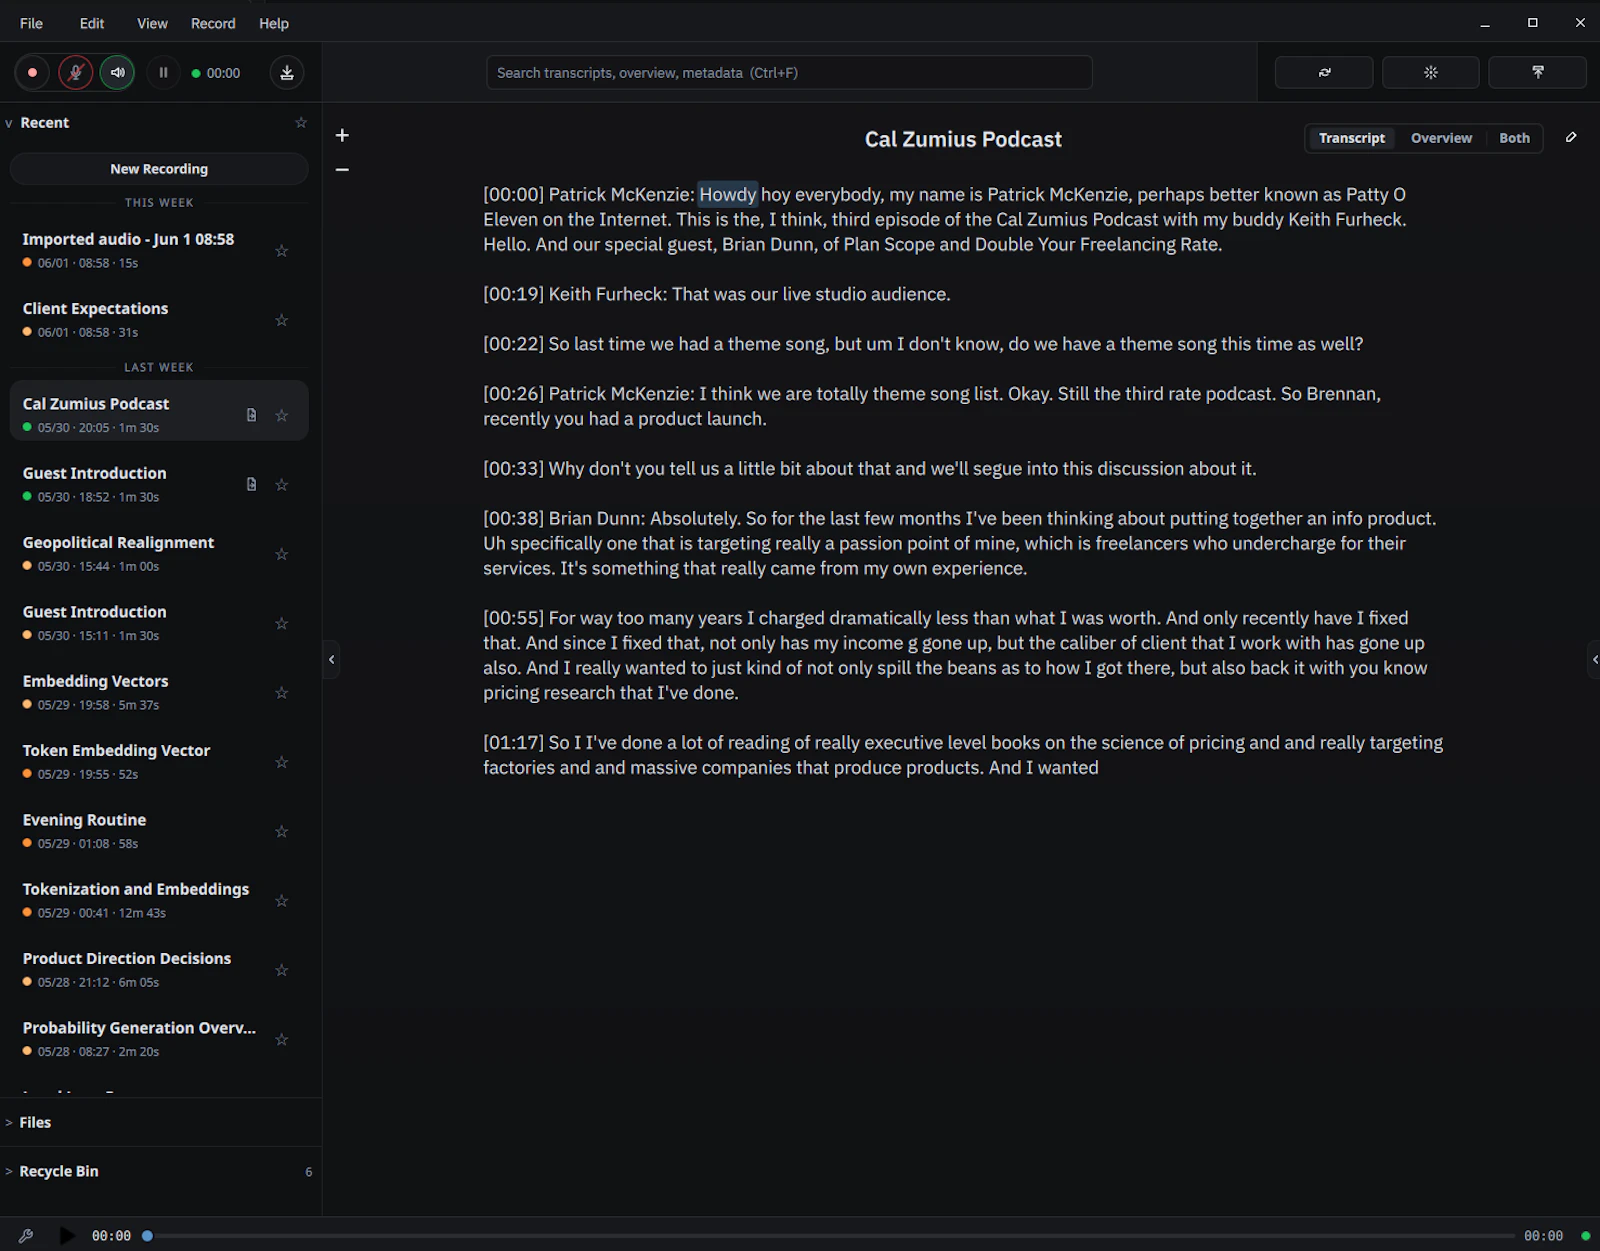Switch to the Both tab
This screenshot has width=1600, height=1251.
pos(1514,138)
